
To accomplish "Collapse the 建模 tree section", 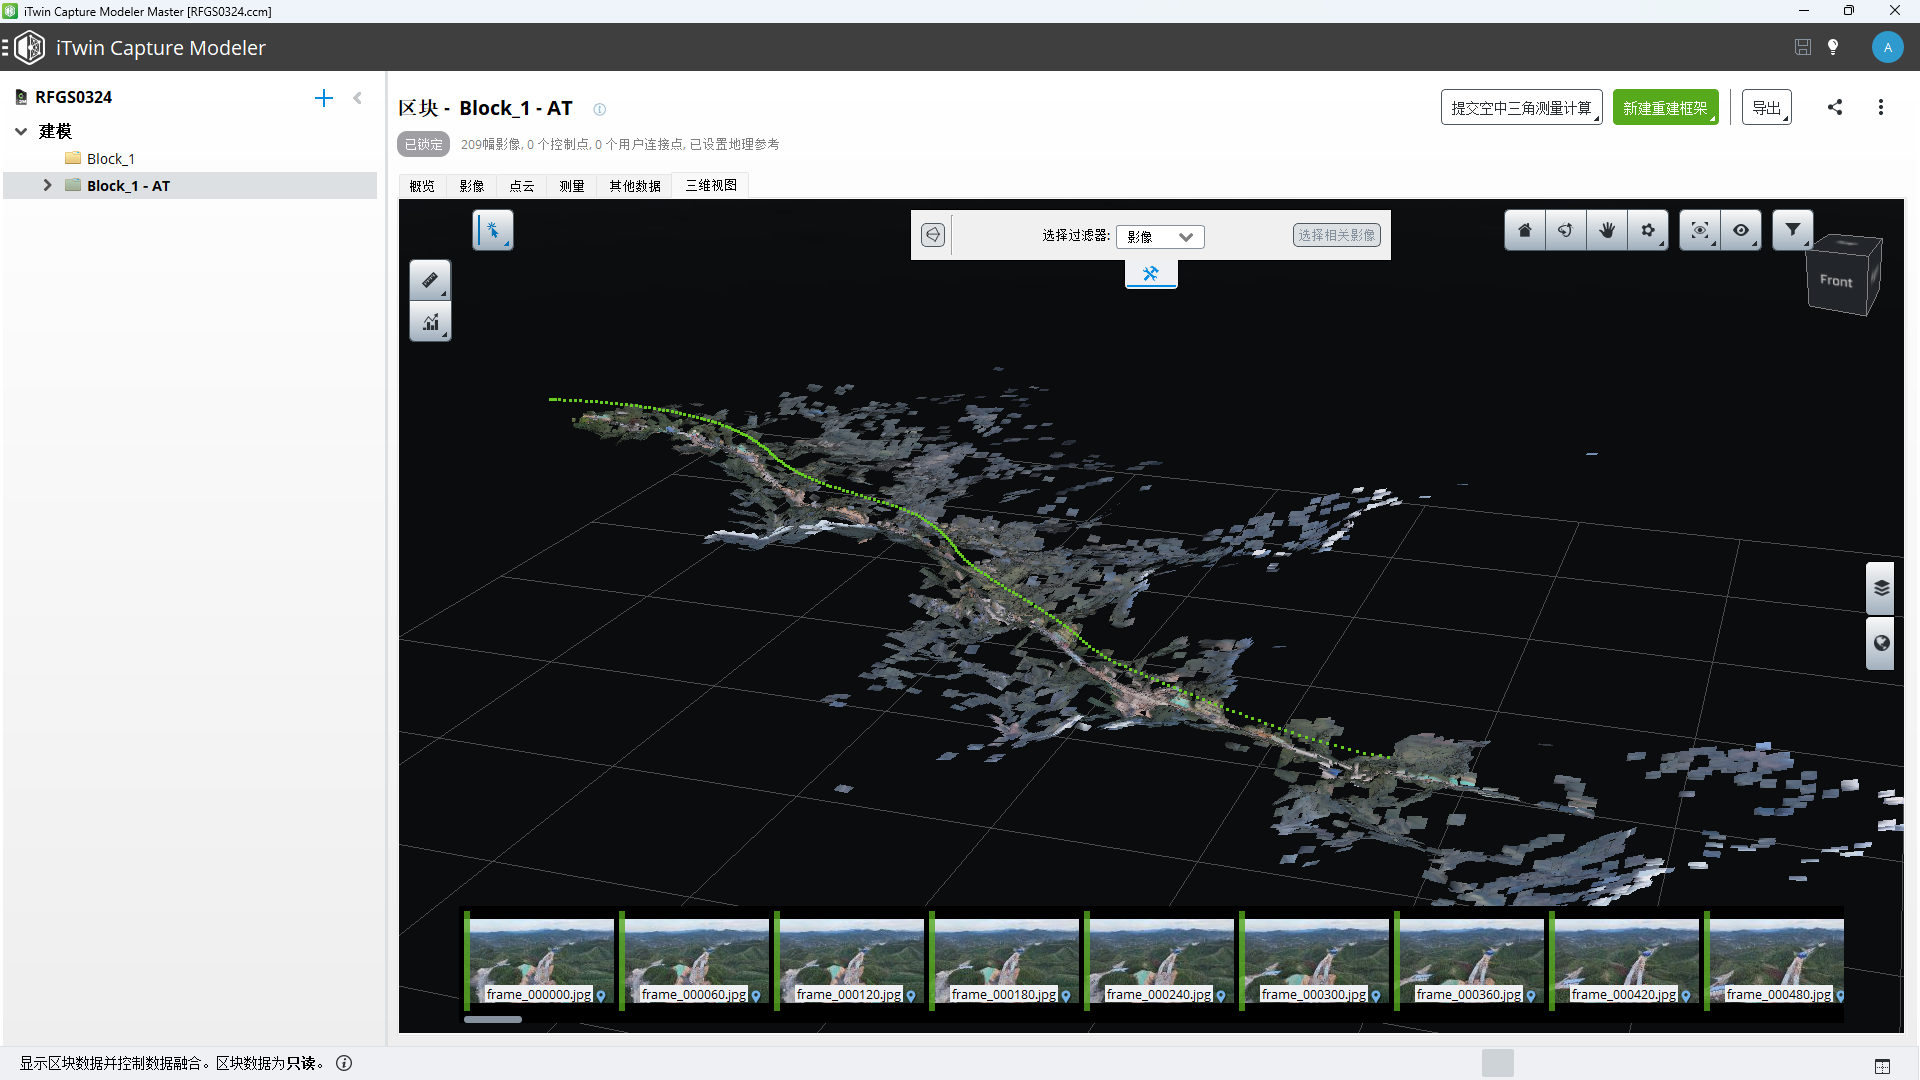I will point(21,131).
